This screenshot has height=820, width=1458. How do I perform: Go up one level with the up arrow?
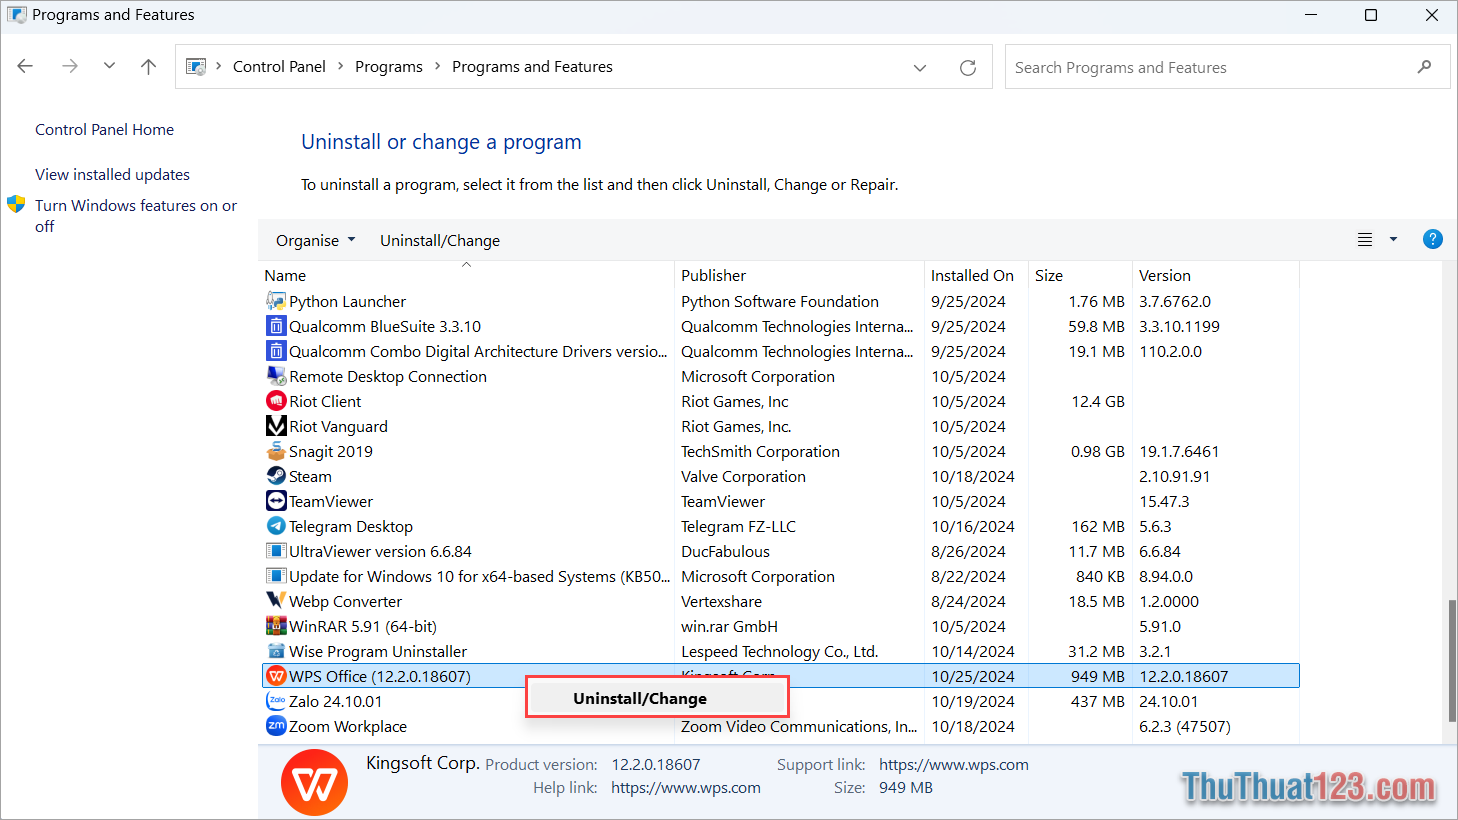(x=148, y=66)
